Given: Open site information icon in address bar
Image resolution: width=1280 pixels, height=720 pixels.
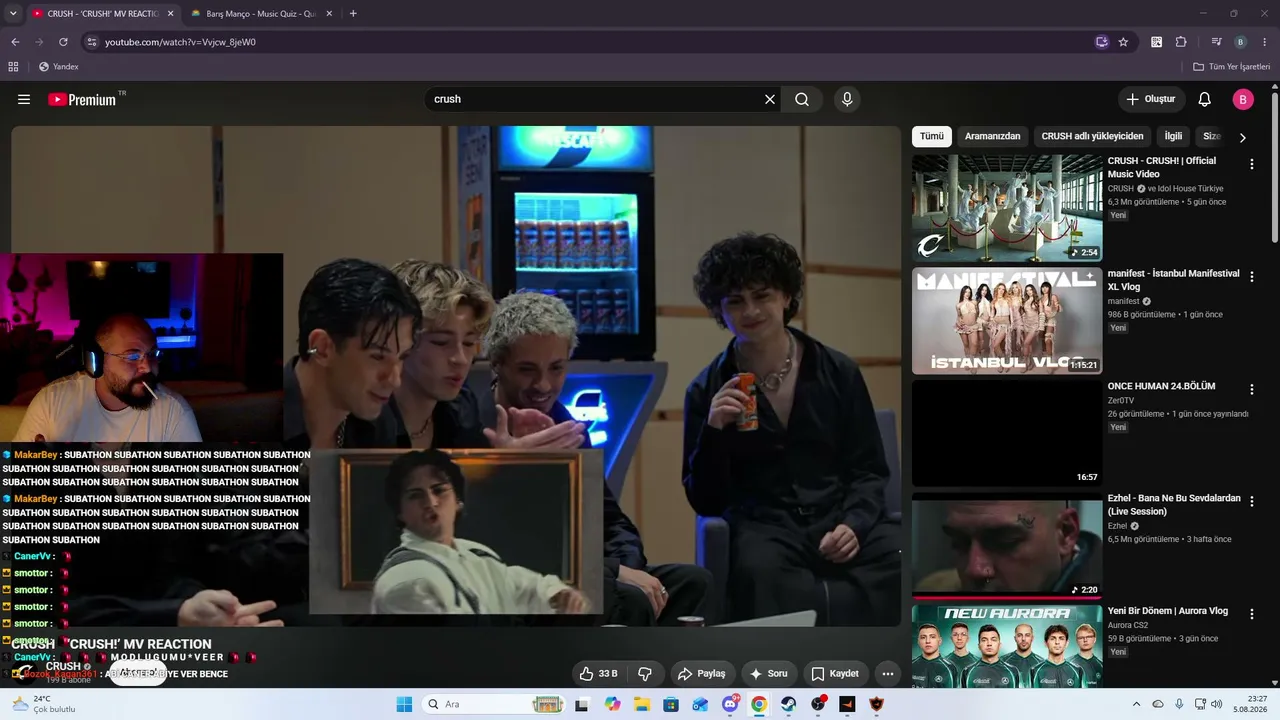Looking at the screenshot, I should (91, 42).
